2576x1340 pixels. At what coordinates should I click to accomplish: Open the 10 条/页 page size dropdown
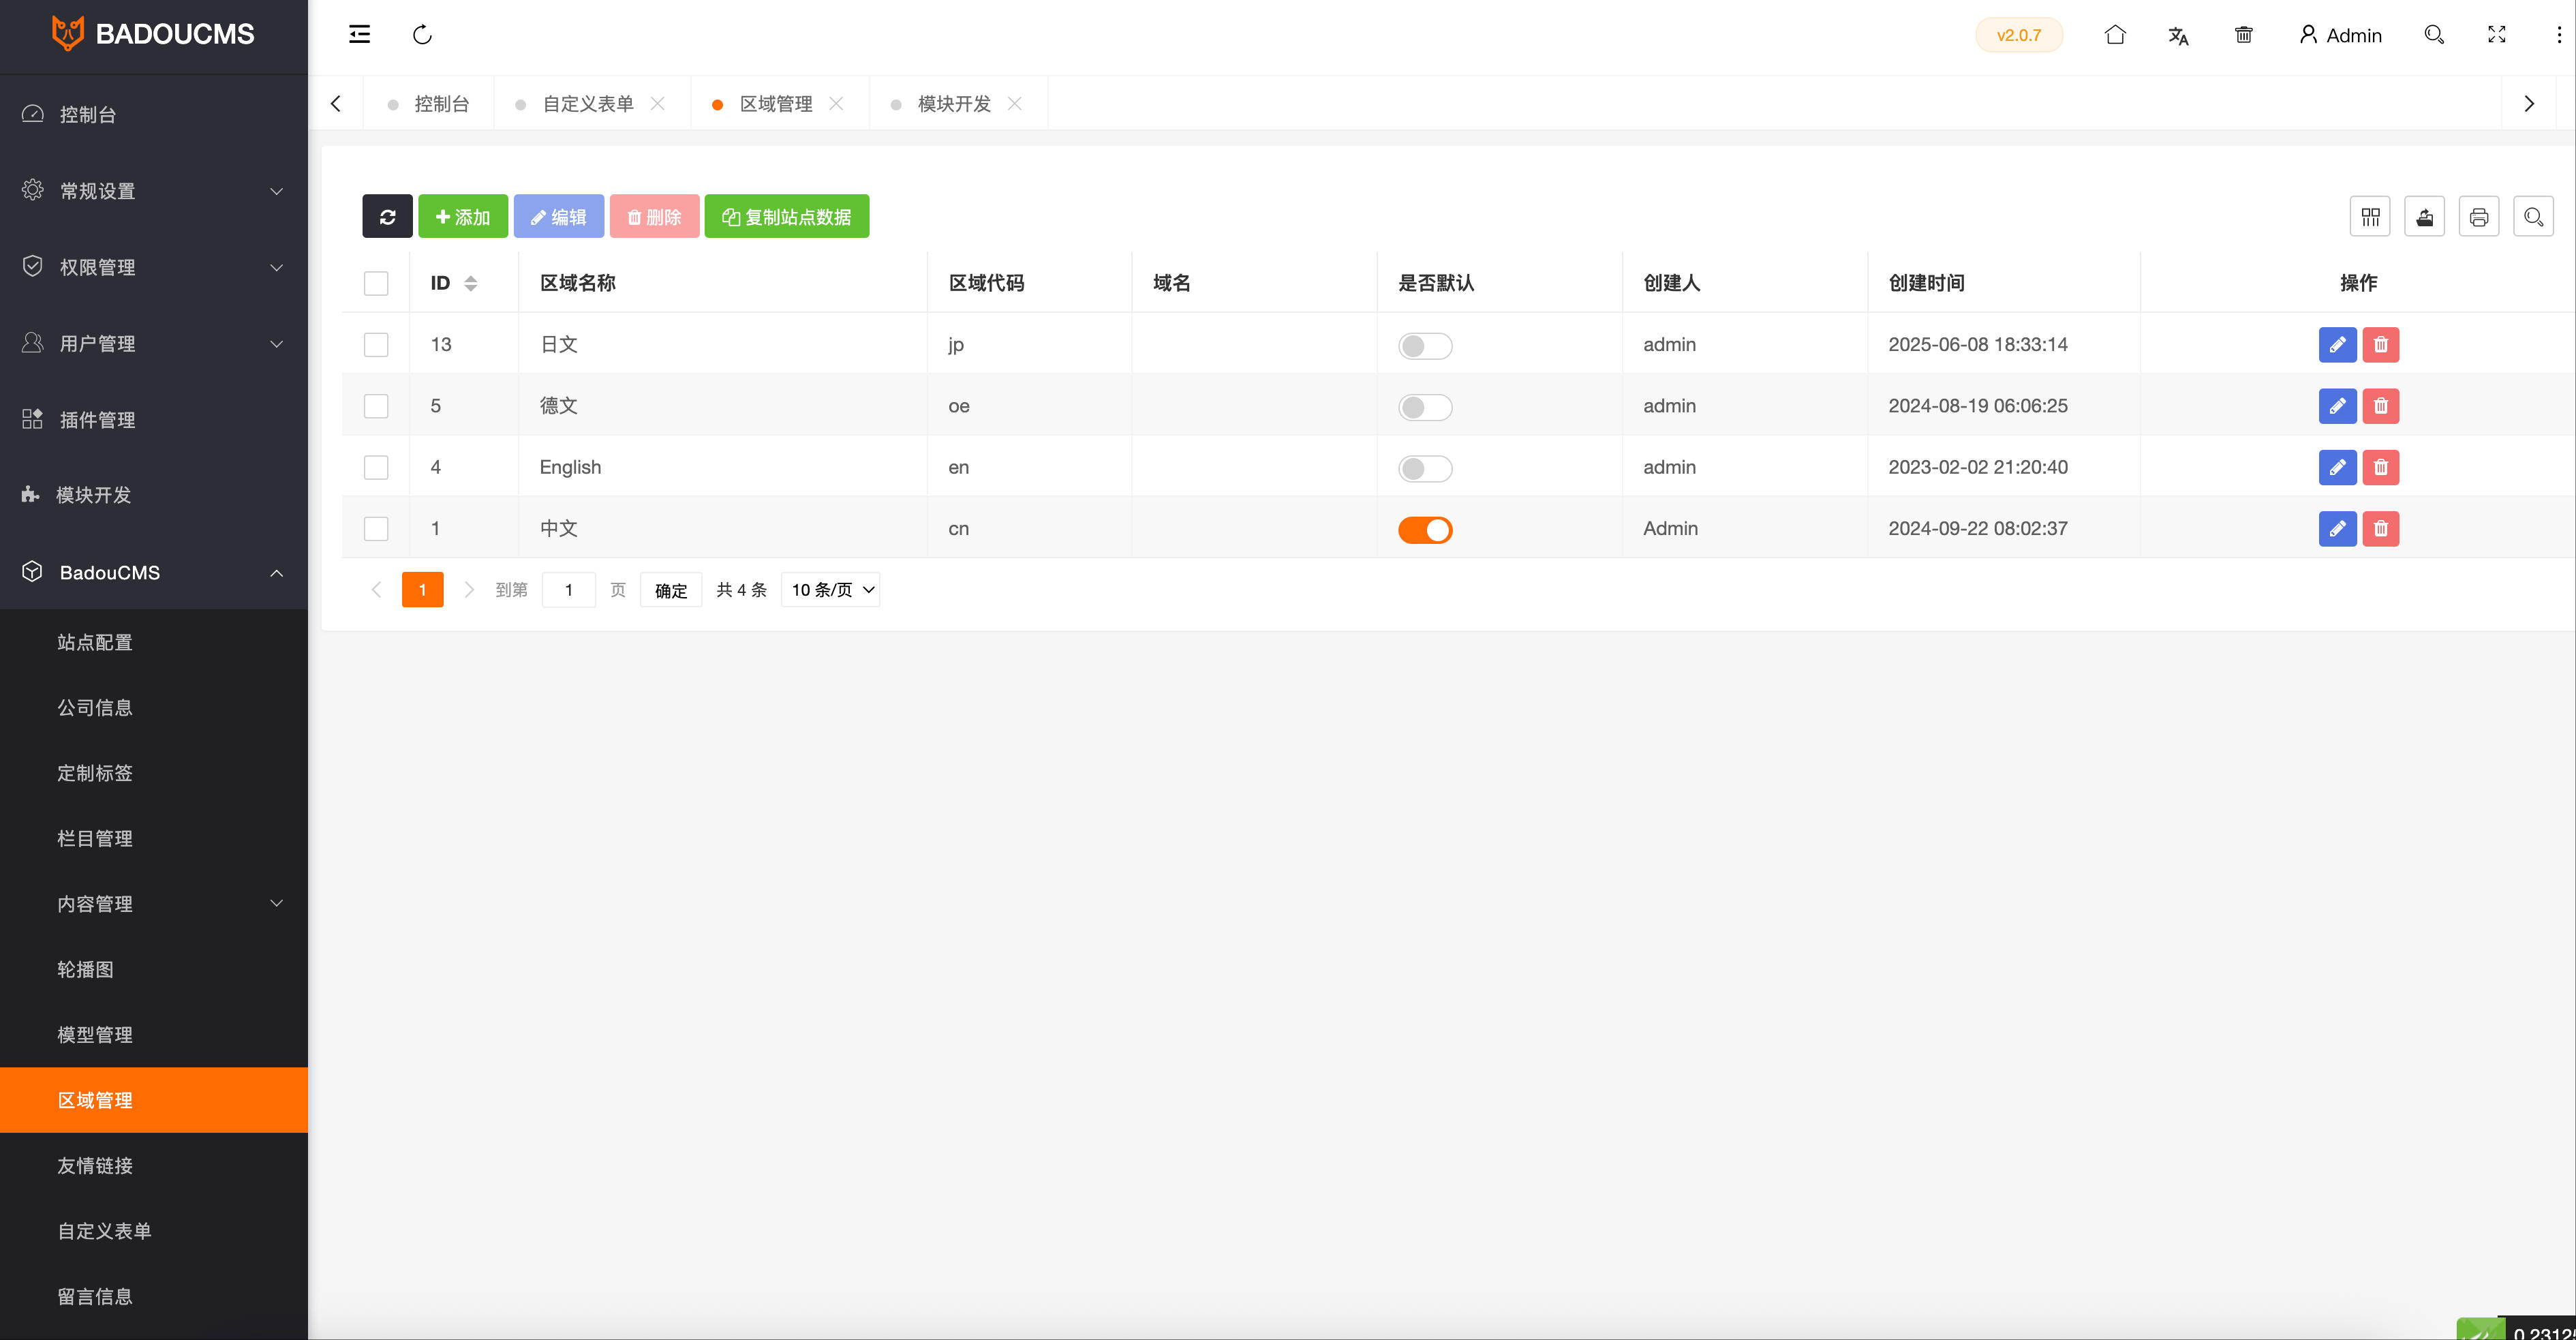[x=830, y=589]
